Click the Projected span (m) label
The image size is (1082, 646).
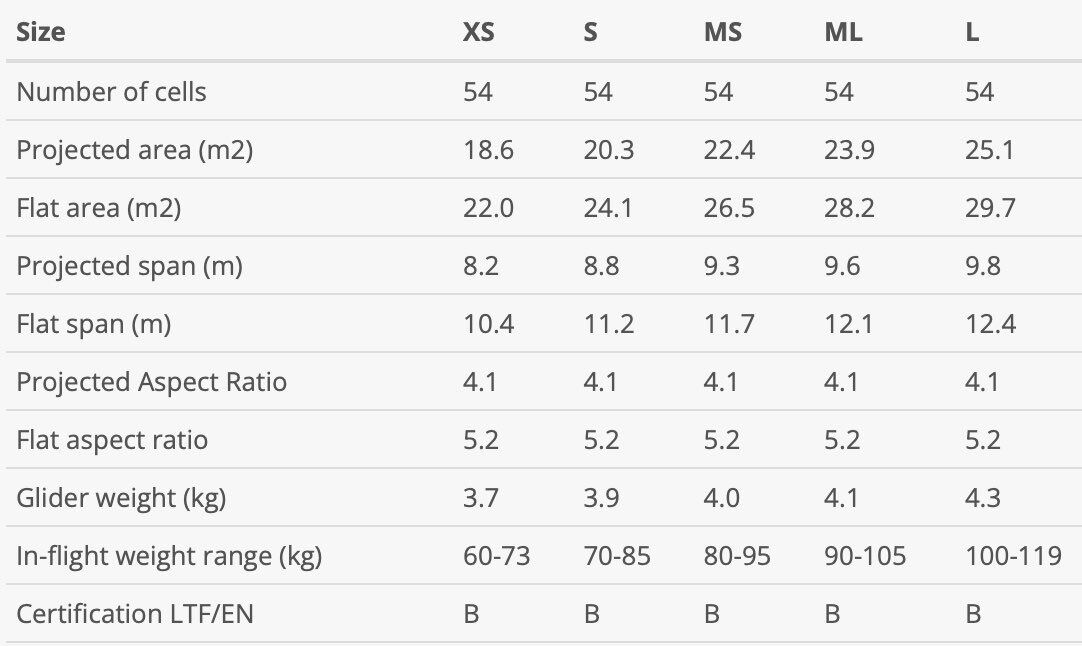click(129, 266)
